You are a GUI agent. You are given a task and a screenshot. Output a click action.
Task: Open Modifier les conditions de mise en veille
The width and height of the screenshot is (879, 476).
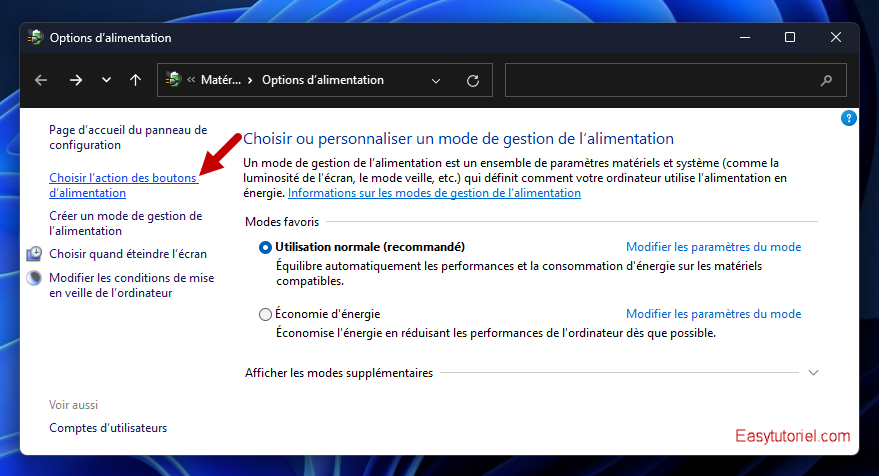click(132, 285)
